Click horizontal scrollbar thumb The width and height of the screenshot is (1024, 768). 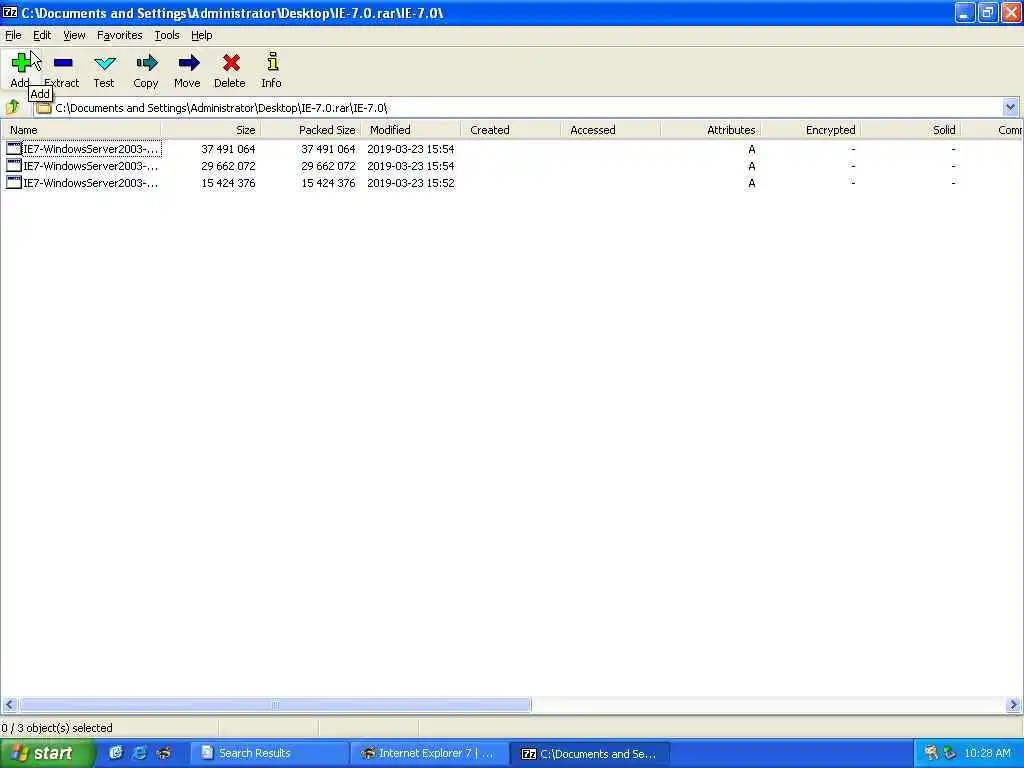(x=275, y=705)
